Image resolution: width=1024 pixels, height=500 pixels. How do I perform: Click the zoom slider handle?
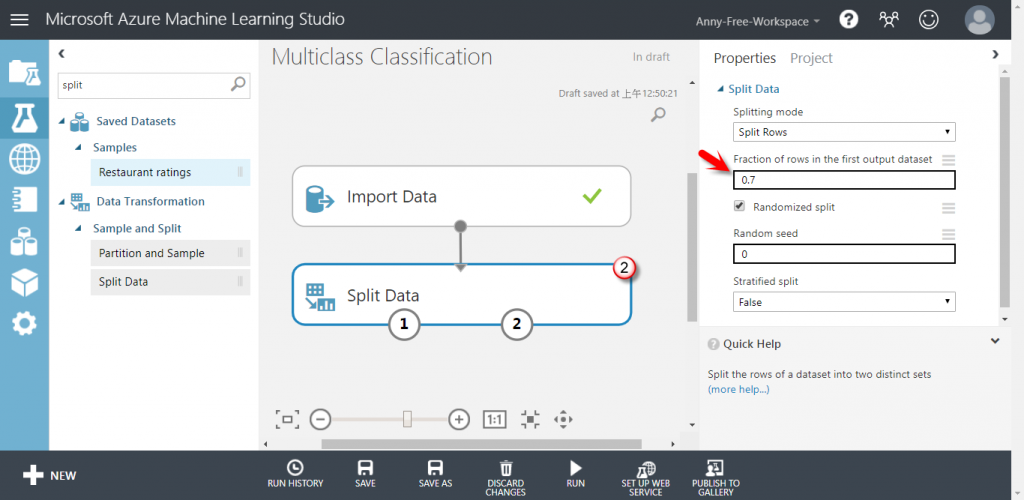(x=408, y=419)
